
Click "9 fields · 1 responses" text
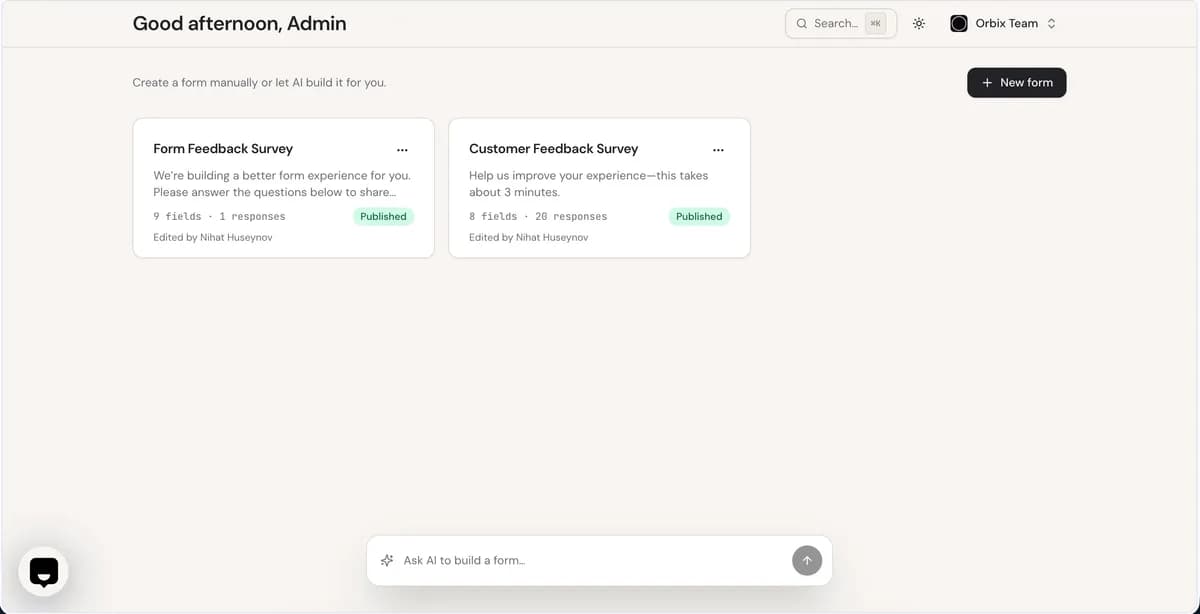coord(219,216)
